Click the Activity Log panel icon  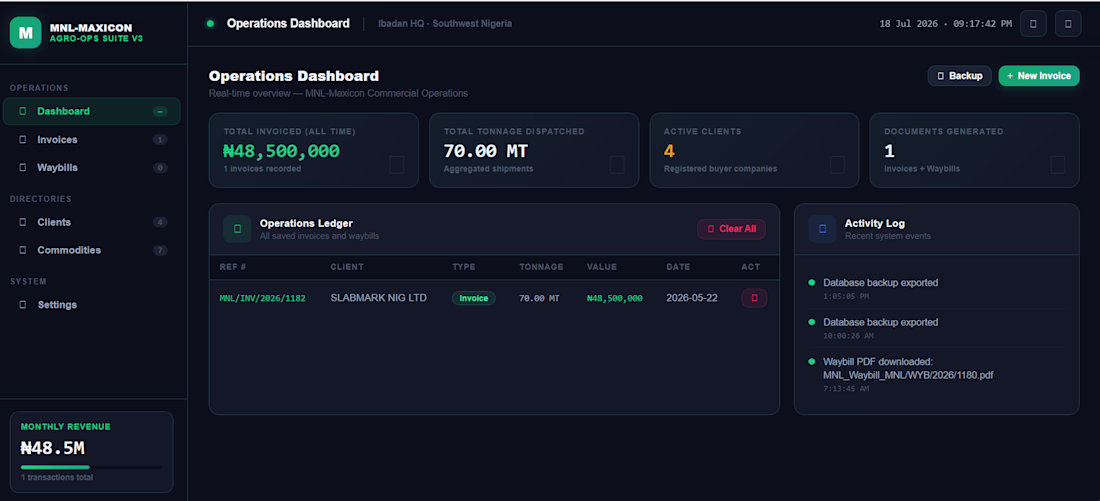coord(822,229)
